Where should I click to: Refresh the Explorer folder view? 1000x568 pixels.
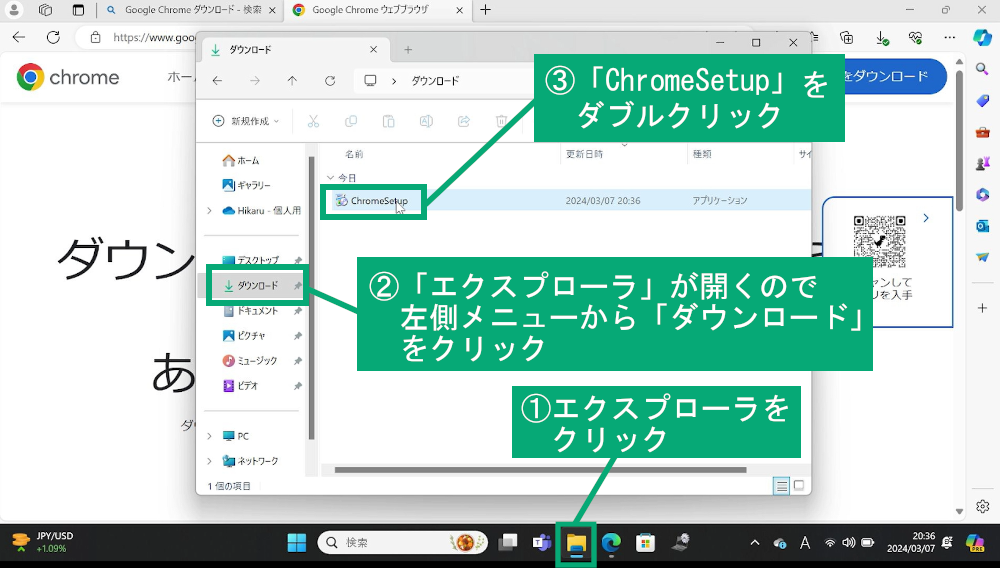pos(330,81)
